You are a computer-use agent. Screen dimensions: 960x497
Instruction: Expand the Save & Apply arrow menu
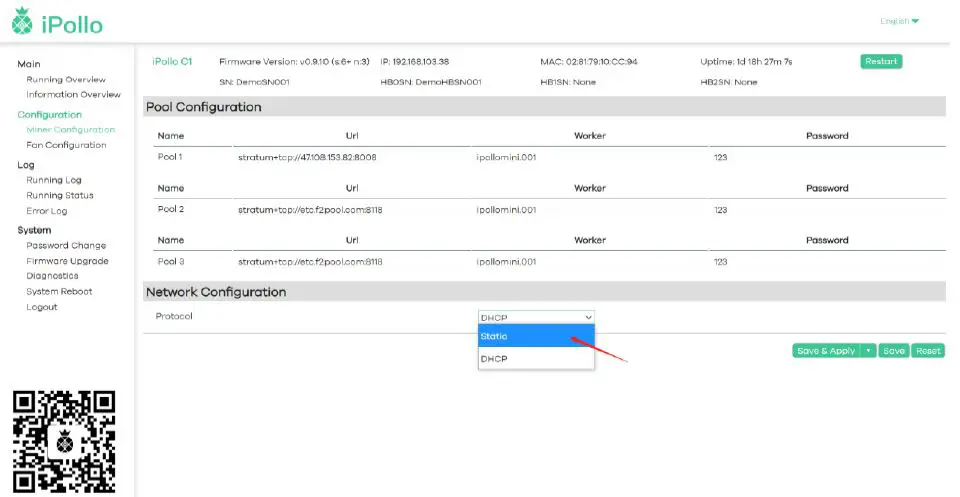[x=868, y=351]
